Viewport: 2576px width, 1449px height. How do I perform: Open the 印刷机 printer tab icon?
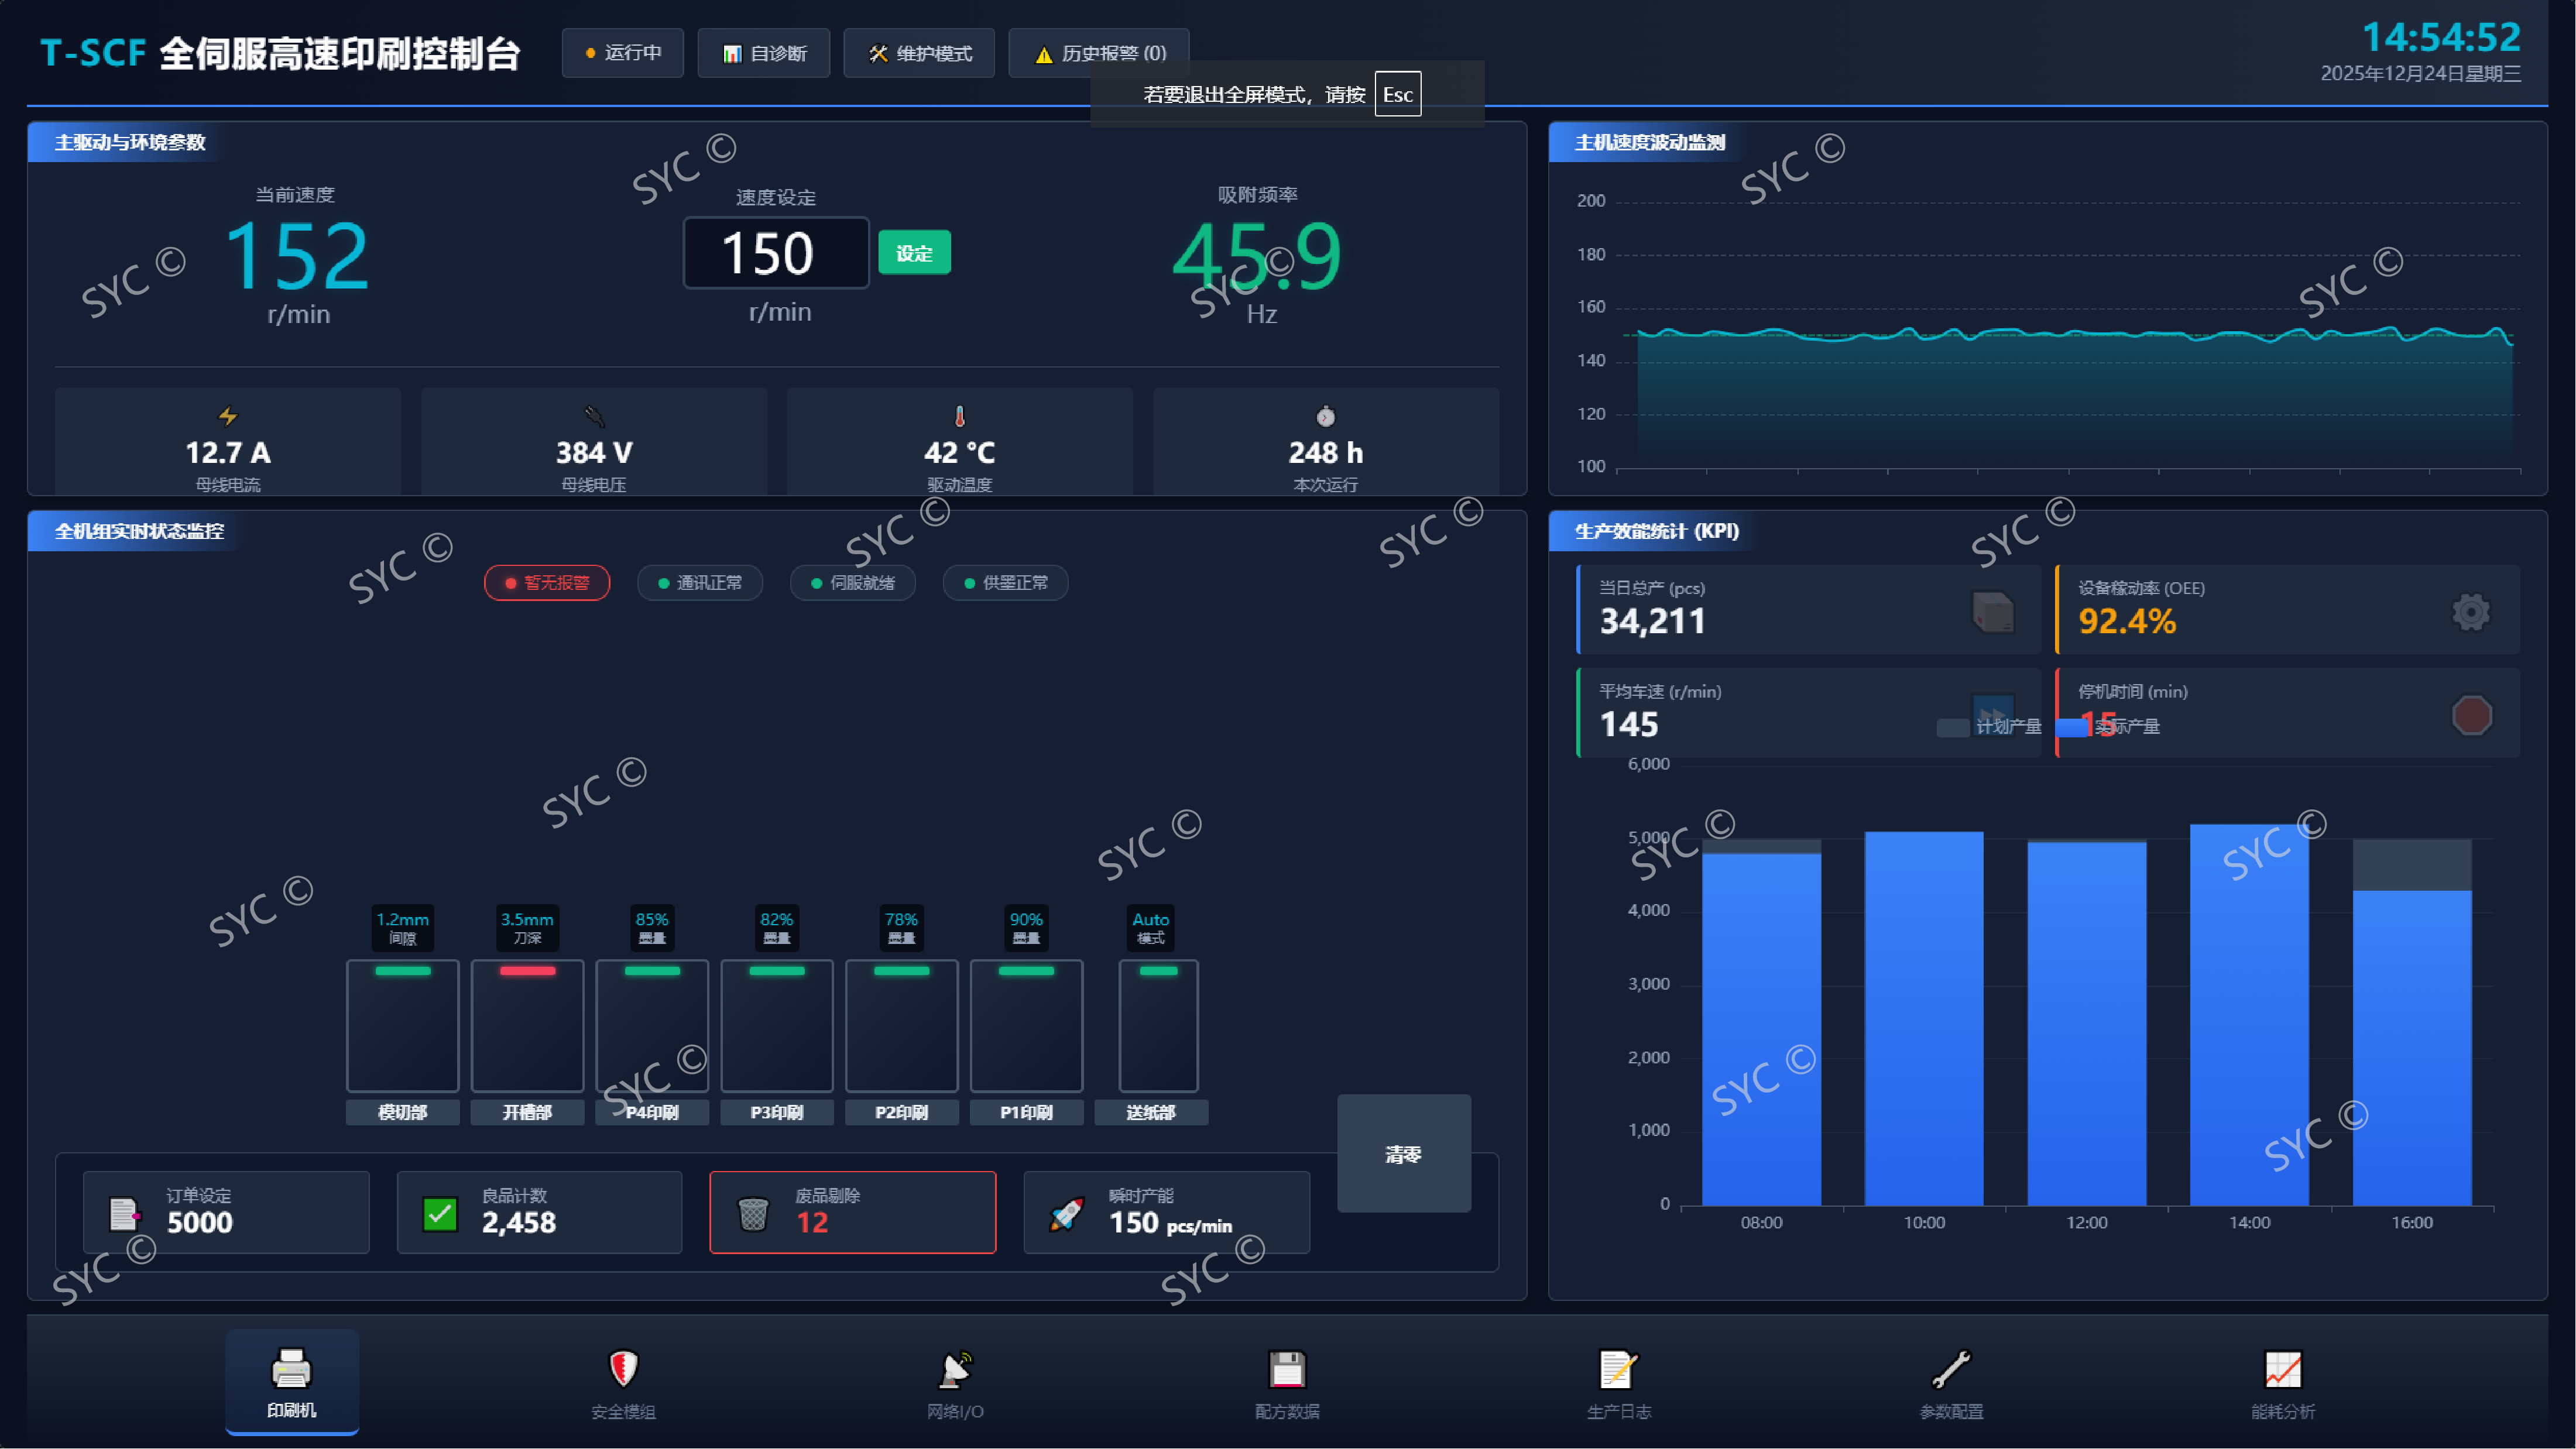coord(291,1369)
